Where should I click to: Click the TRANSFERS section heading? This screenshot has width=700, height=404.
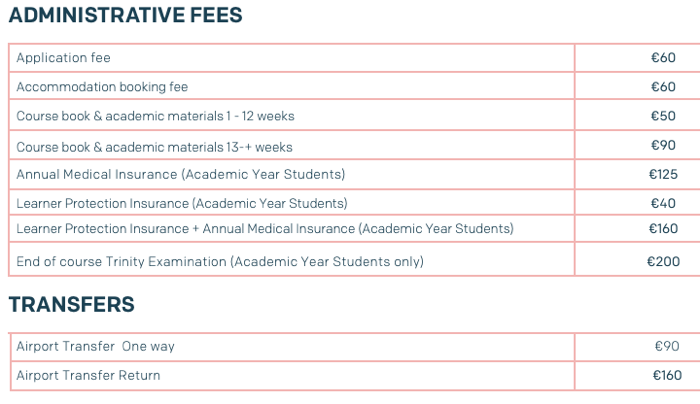coord(71,304)
